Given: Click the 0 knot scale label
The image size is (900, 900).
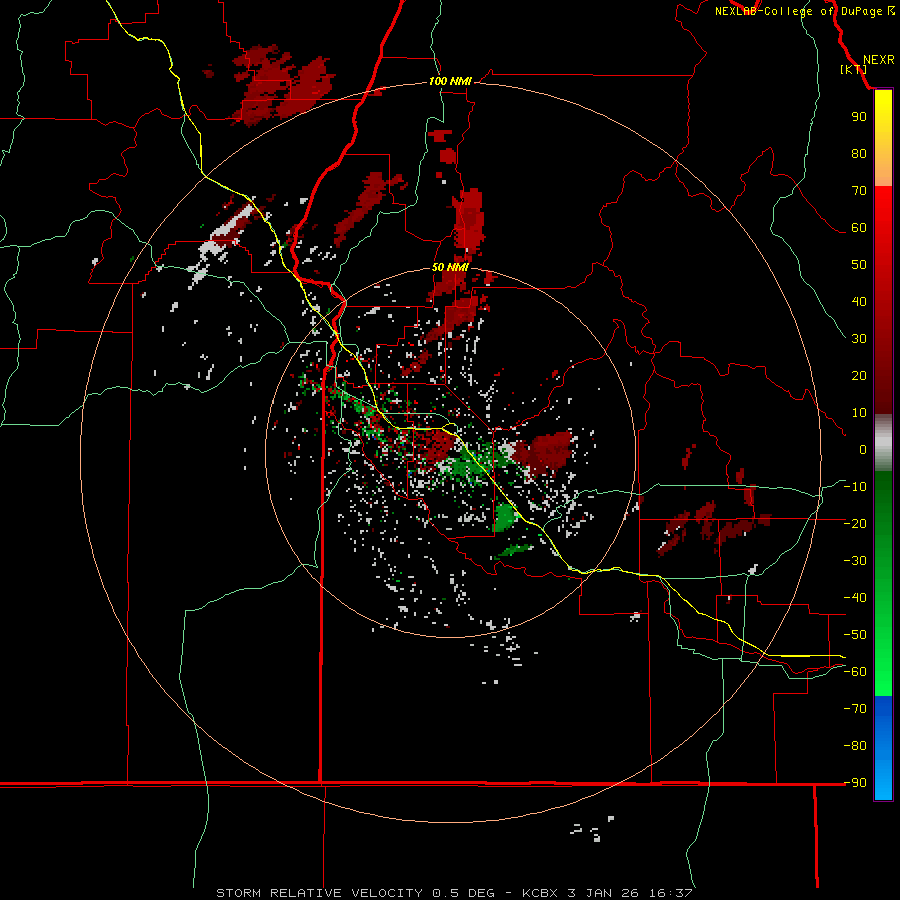Looking at the screenshot, I should coord(863,449).
